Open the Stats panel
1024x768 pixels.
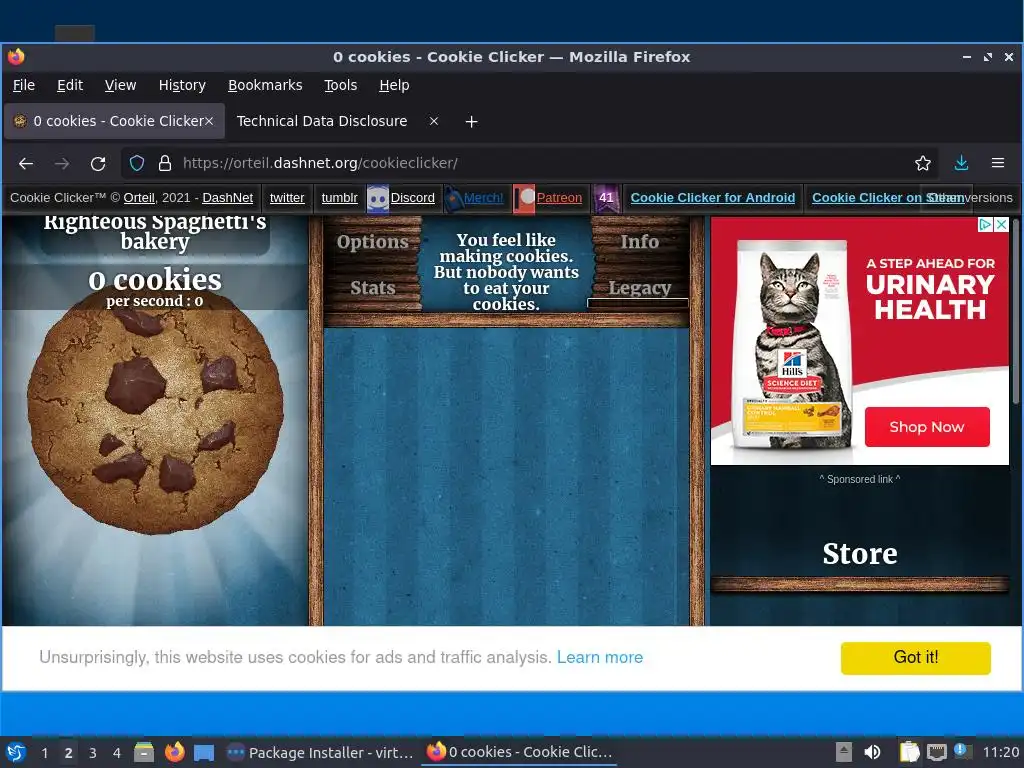pos(373,287)
